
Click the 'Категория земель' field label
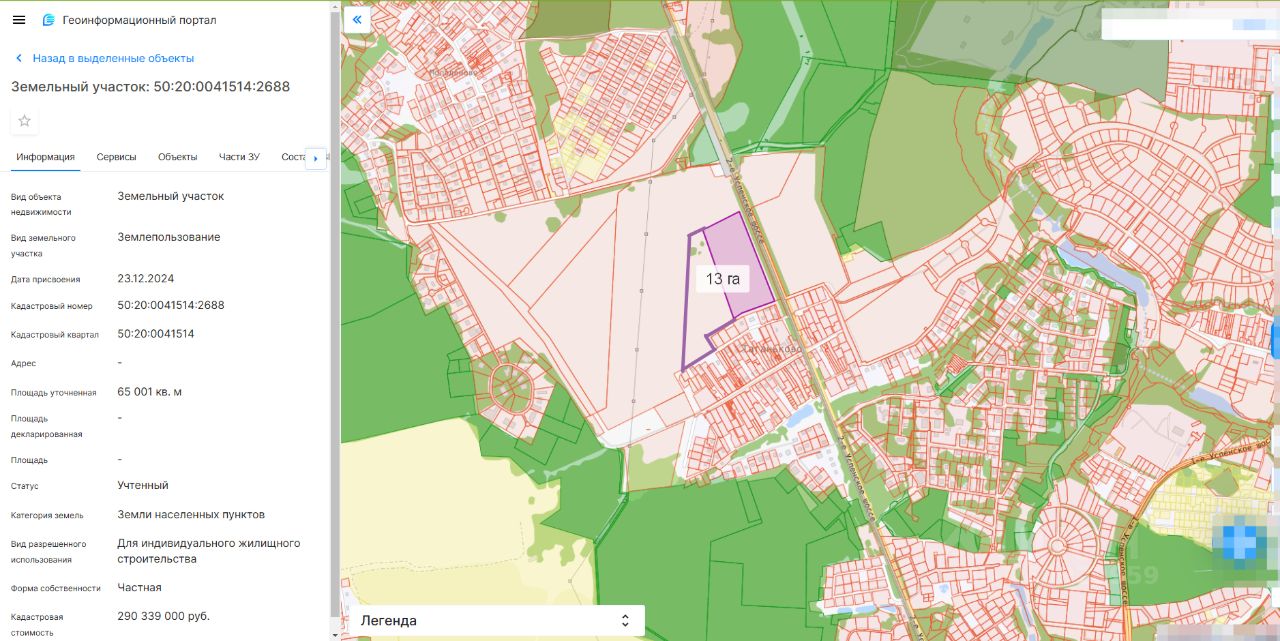(x=47, y=515)
